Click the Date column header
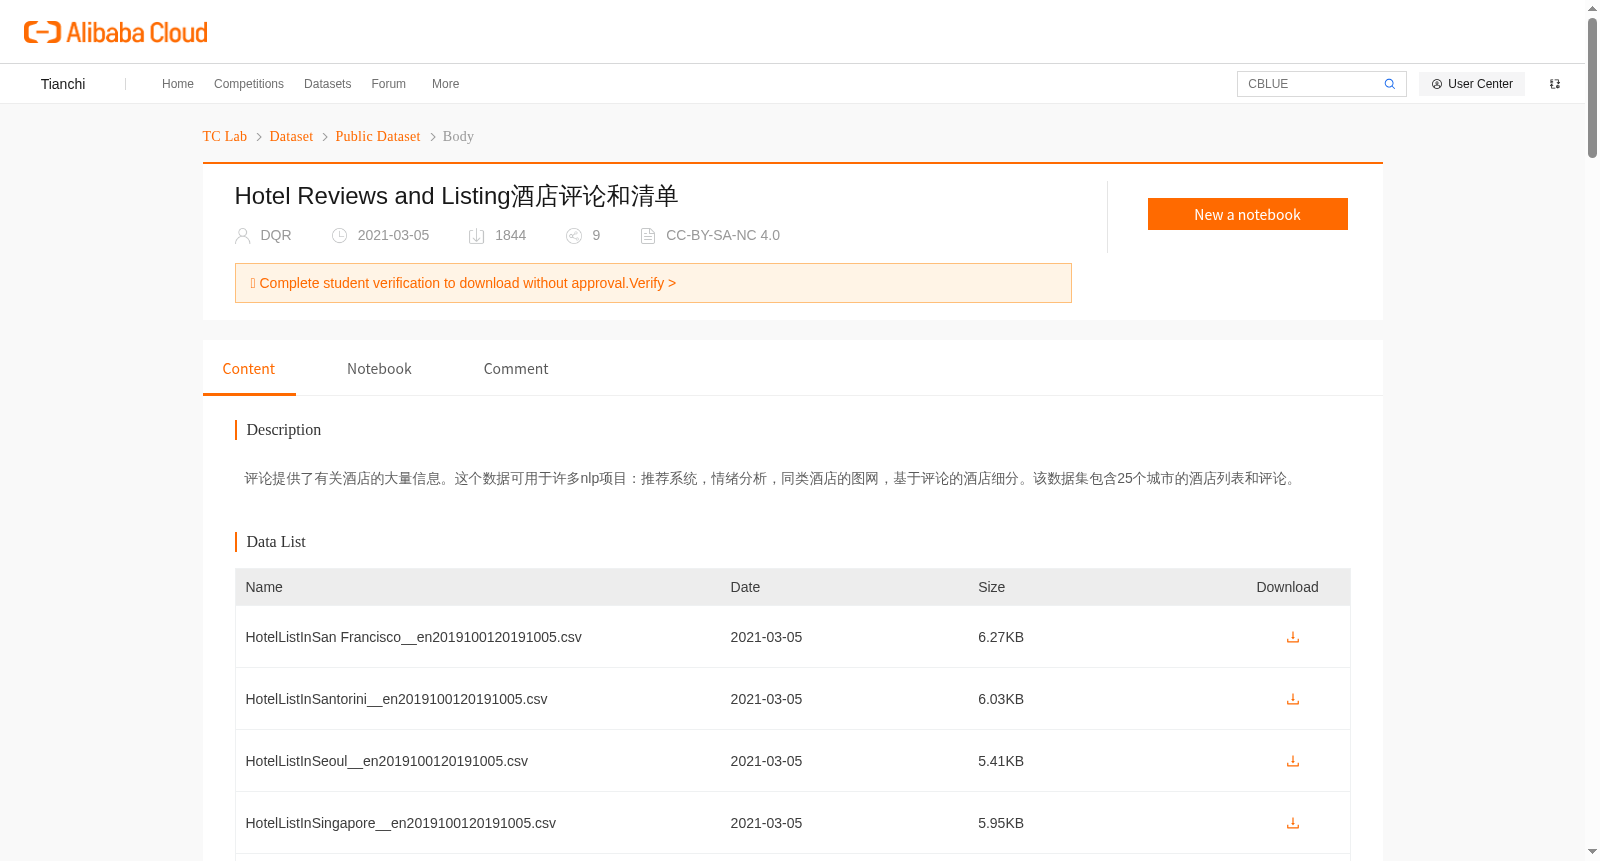 tap(745, 587)
